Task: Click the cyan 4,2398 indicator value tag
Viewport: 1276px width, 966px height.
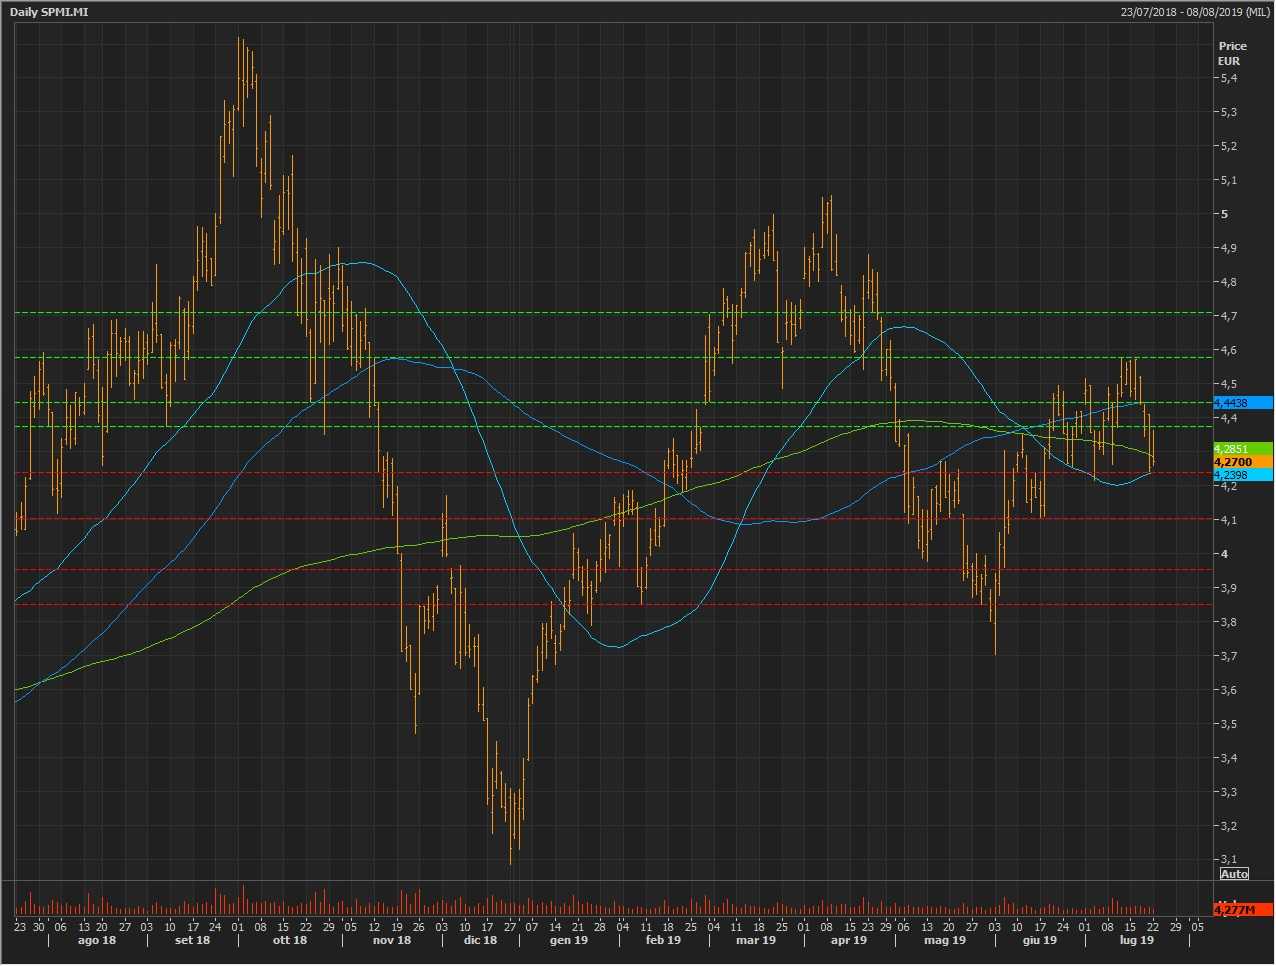Action: click(x=1234, y=475)
